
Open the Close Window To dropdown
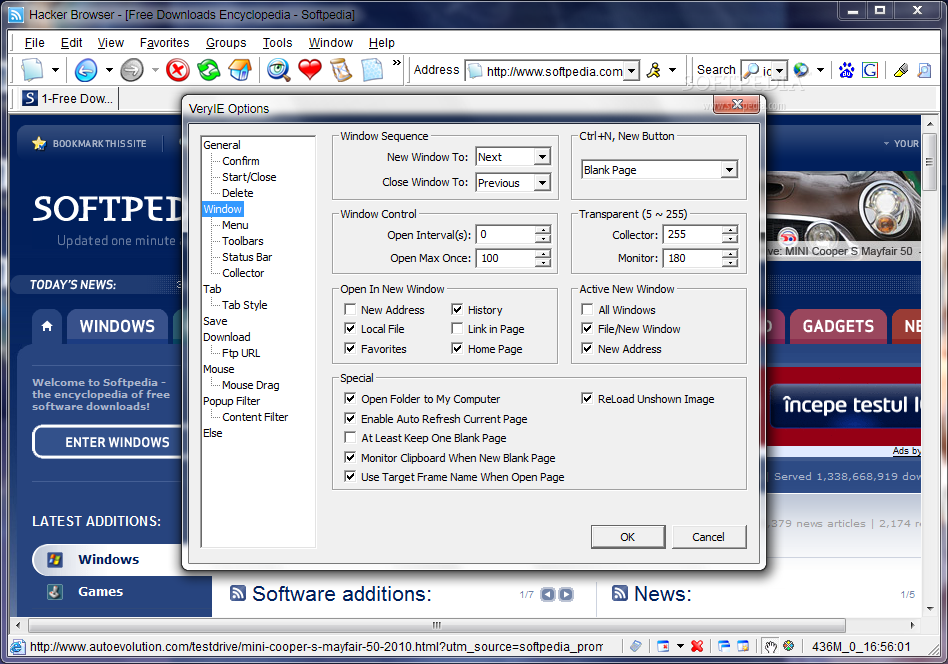click(x=542, y=182)
